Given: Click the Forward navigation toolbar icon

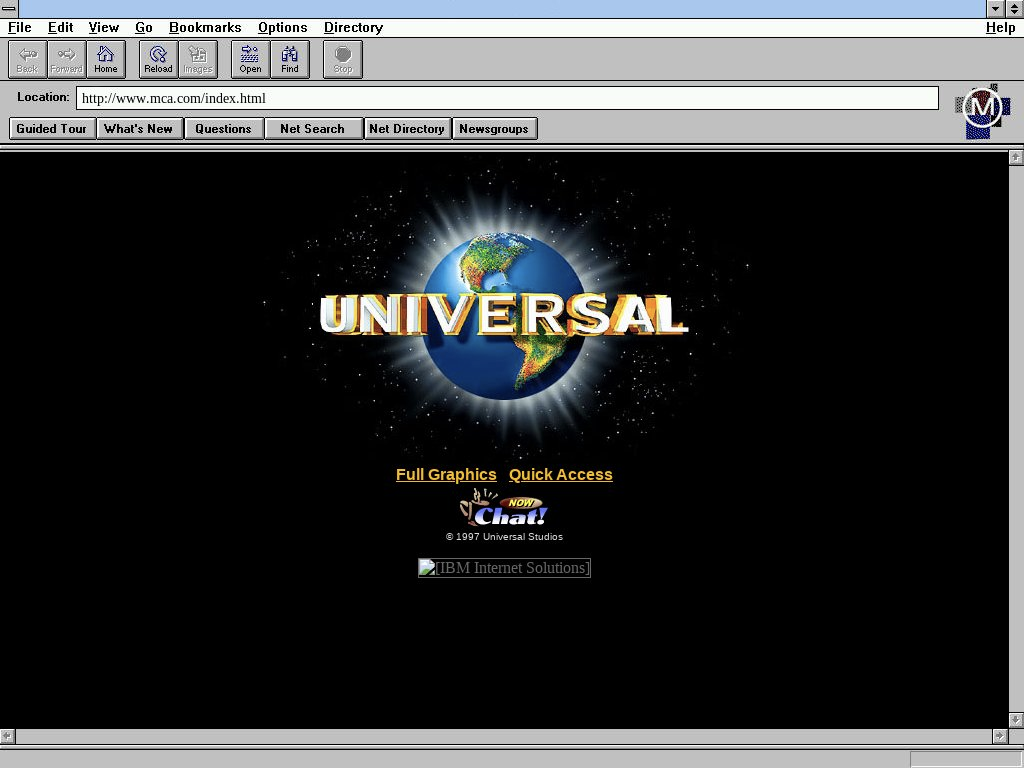Looking at the screenshot, I should tap(66, 59).
